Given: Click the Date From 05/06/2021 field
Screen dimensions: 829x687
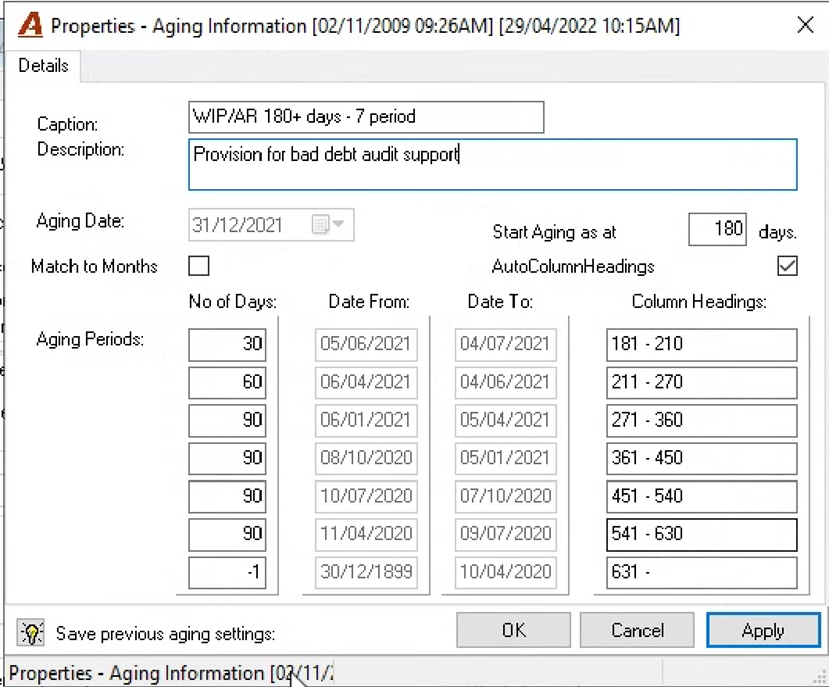Looking at the screenshot, I should 366,344.
